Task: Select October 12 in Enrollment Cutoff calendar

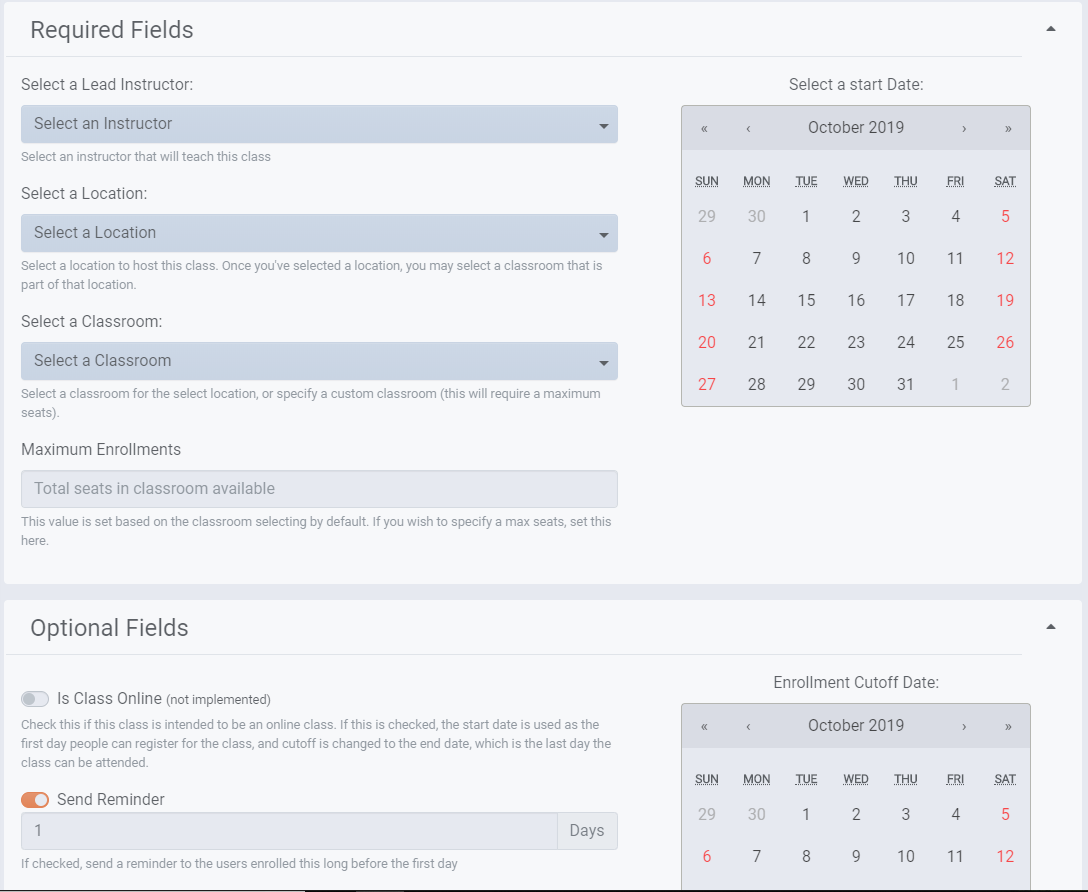Action: click(1005, 857)
